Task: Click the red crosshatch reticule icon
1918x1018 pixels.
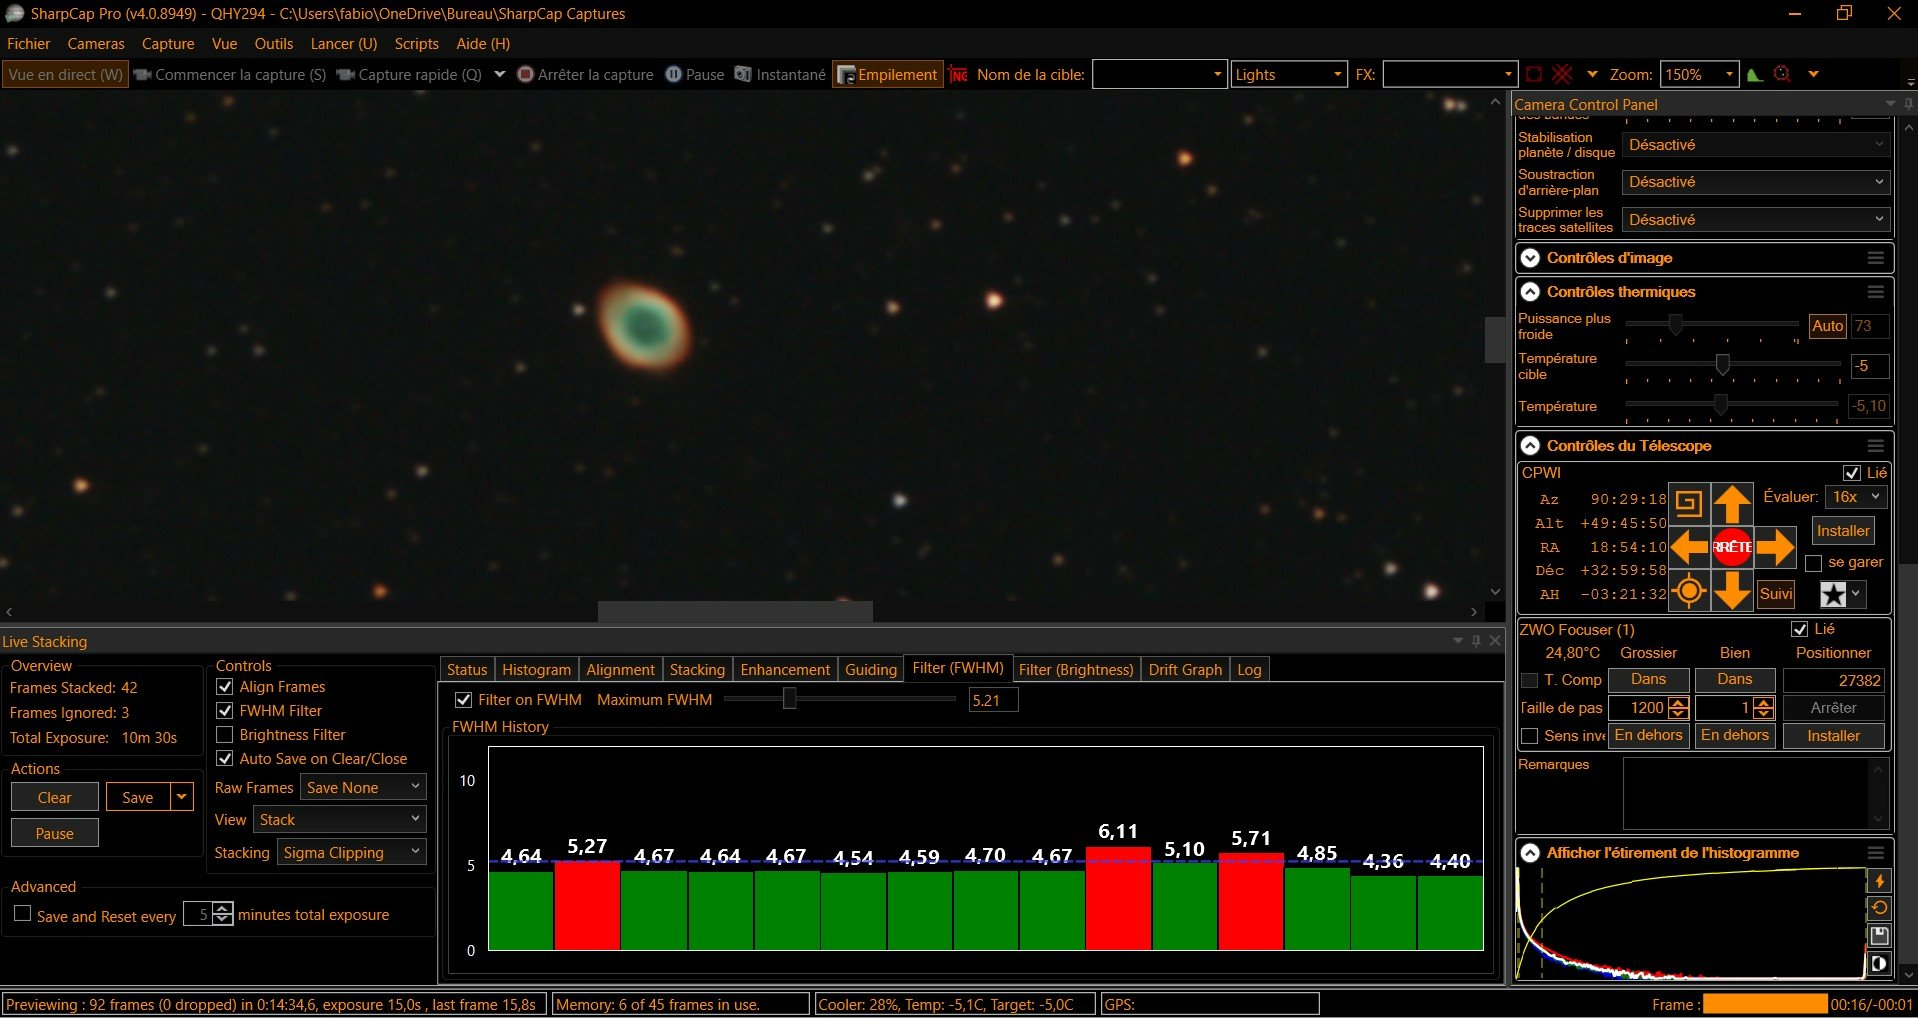Action: tap(1562, 74)
